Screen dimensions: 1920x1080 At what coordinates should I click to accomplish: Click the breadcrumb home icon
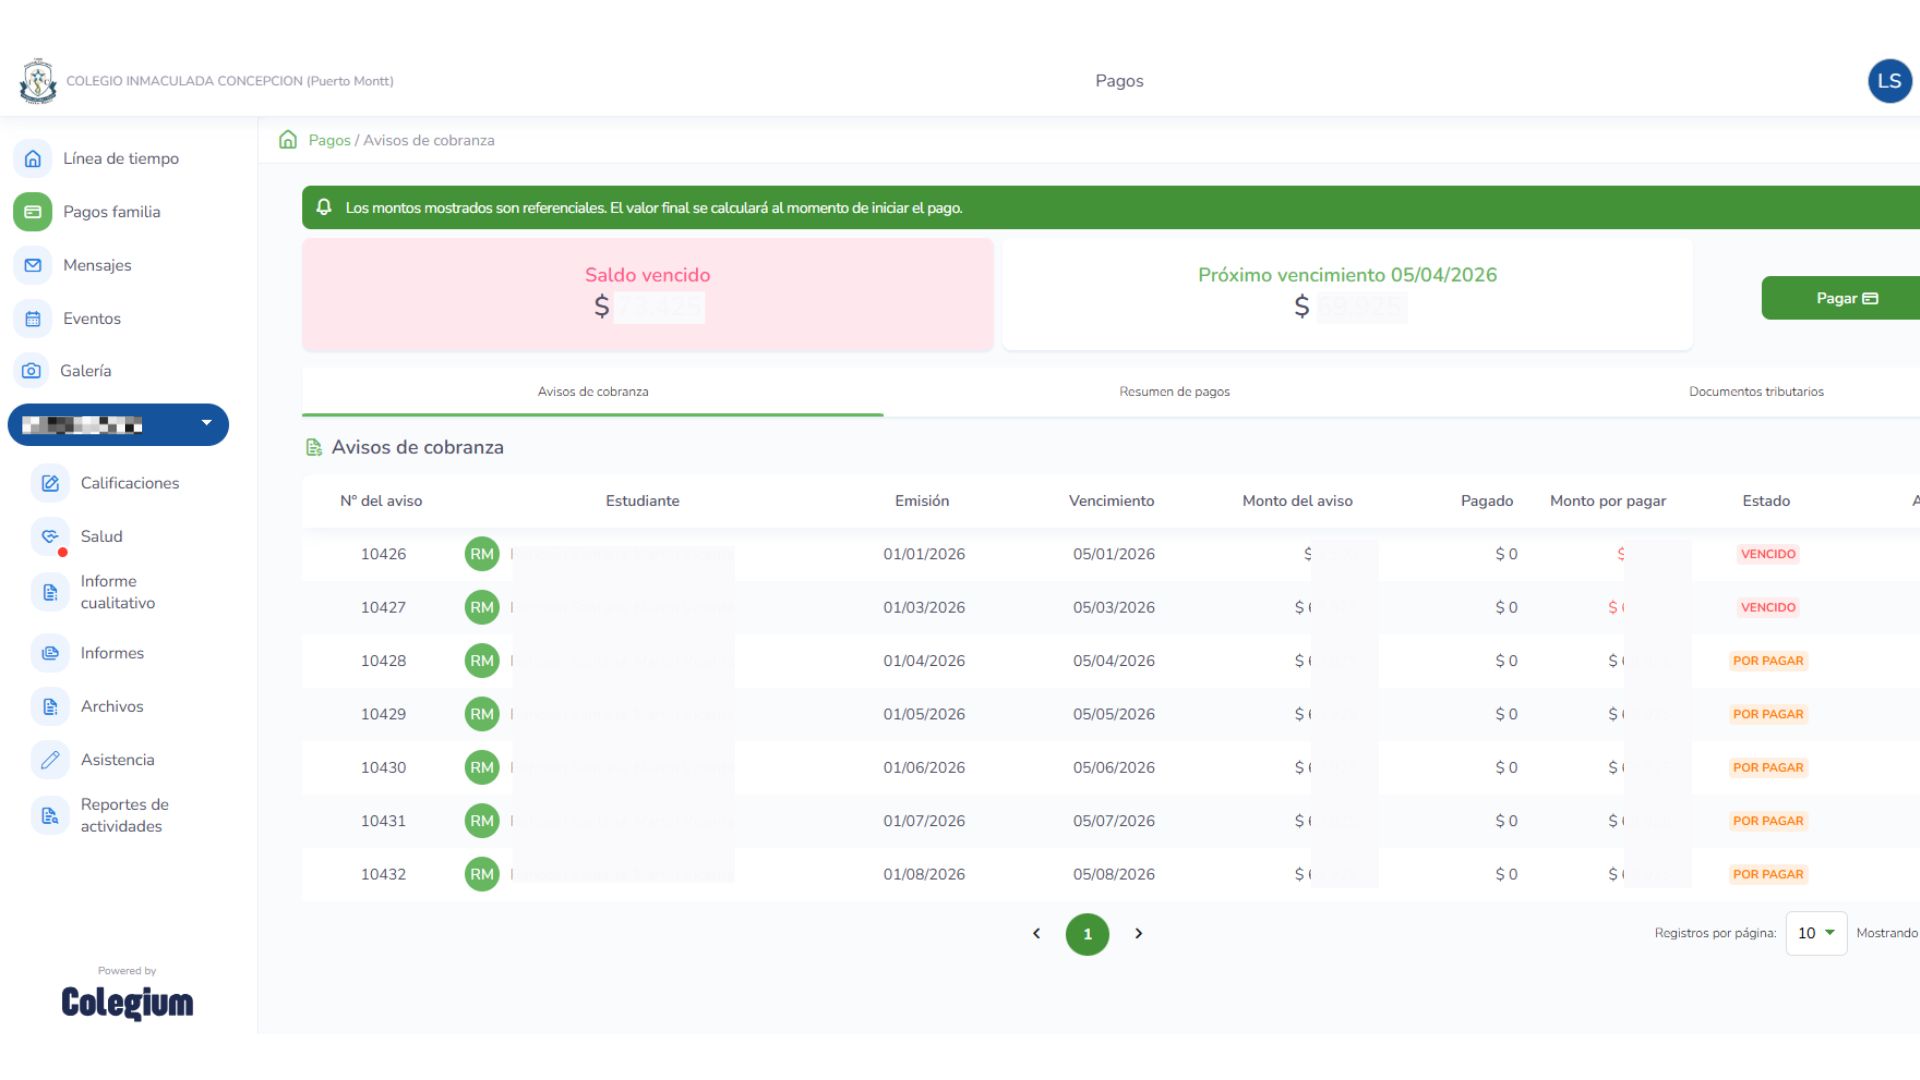point(288,140)
